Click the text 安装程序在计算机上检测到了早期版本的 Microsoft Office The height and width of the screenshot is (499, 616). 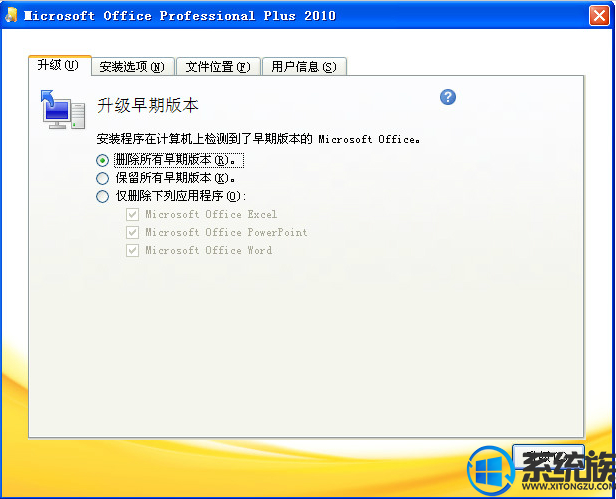pos(258,139)
